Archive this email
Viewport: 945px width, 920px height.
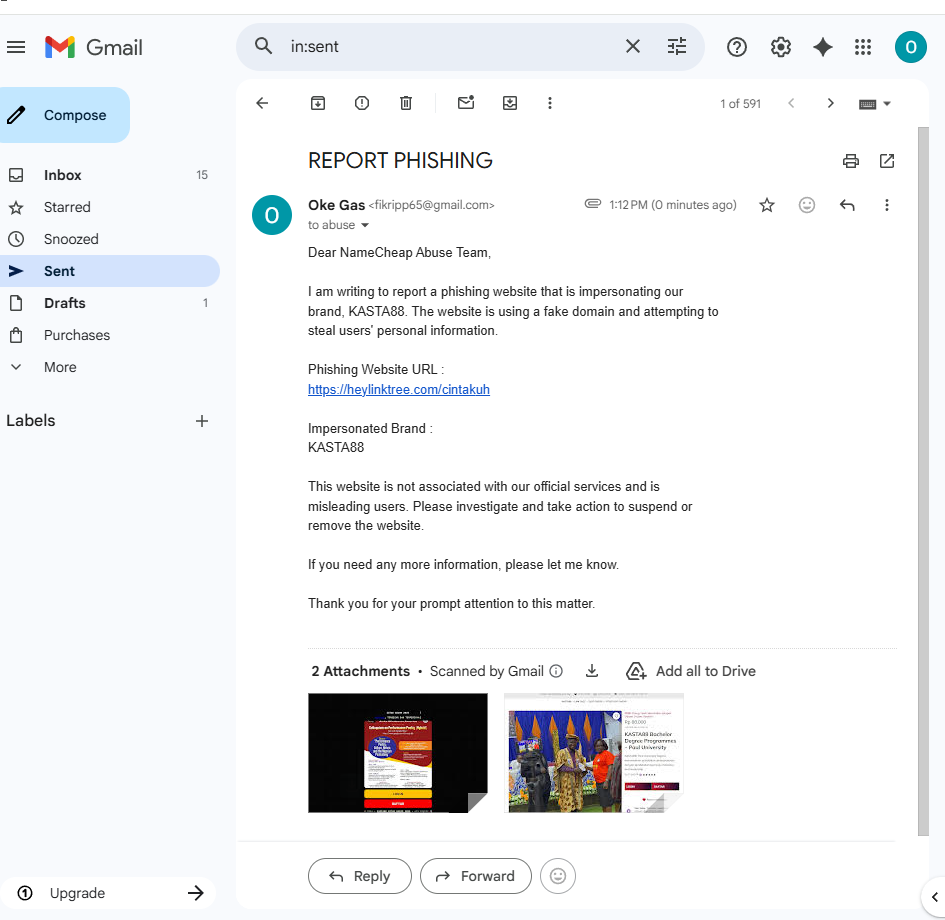coord(318,103)
